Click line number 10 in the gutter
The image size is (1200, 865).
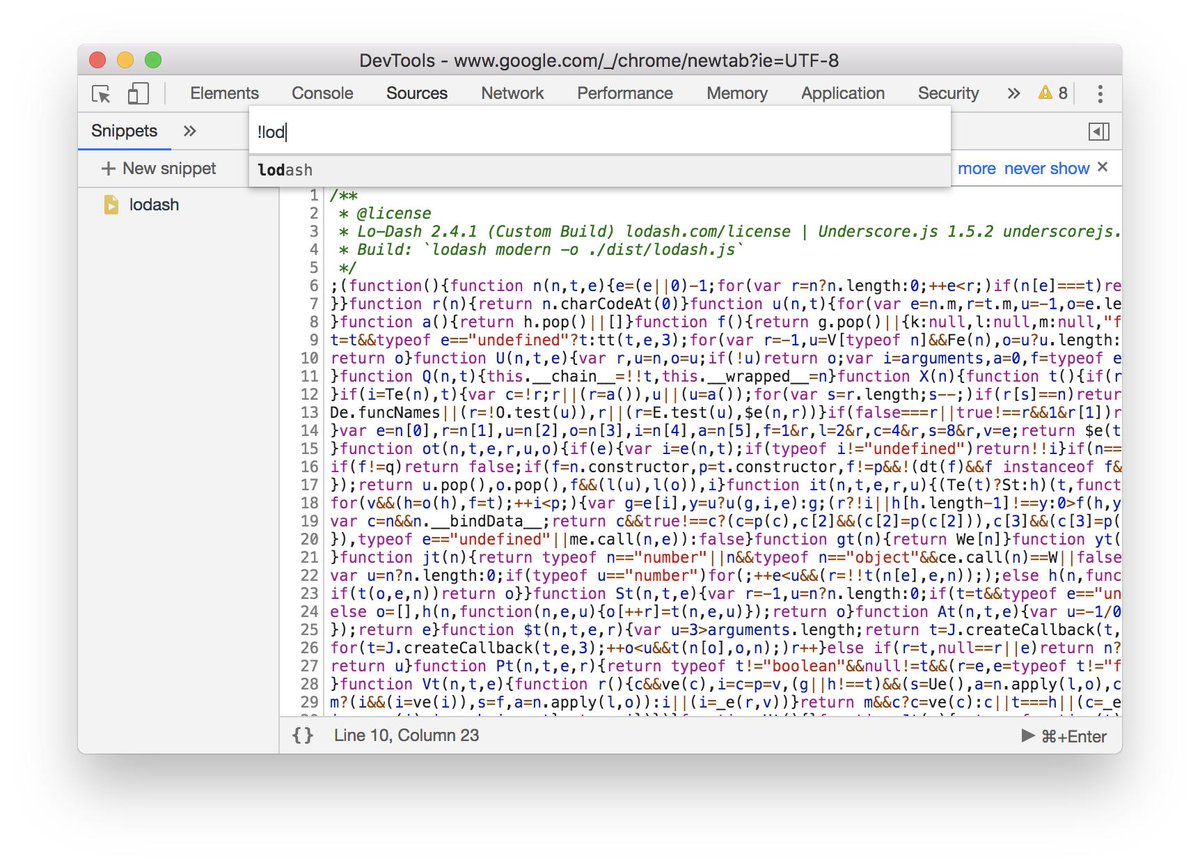[309, 358]
